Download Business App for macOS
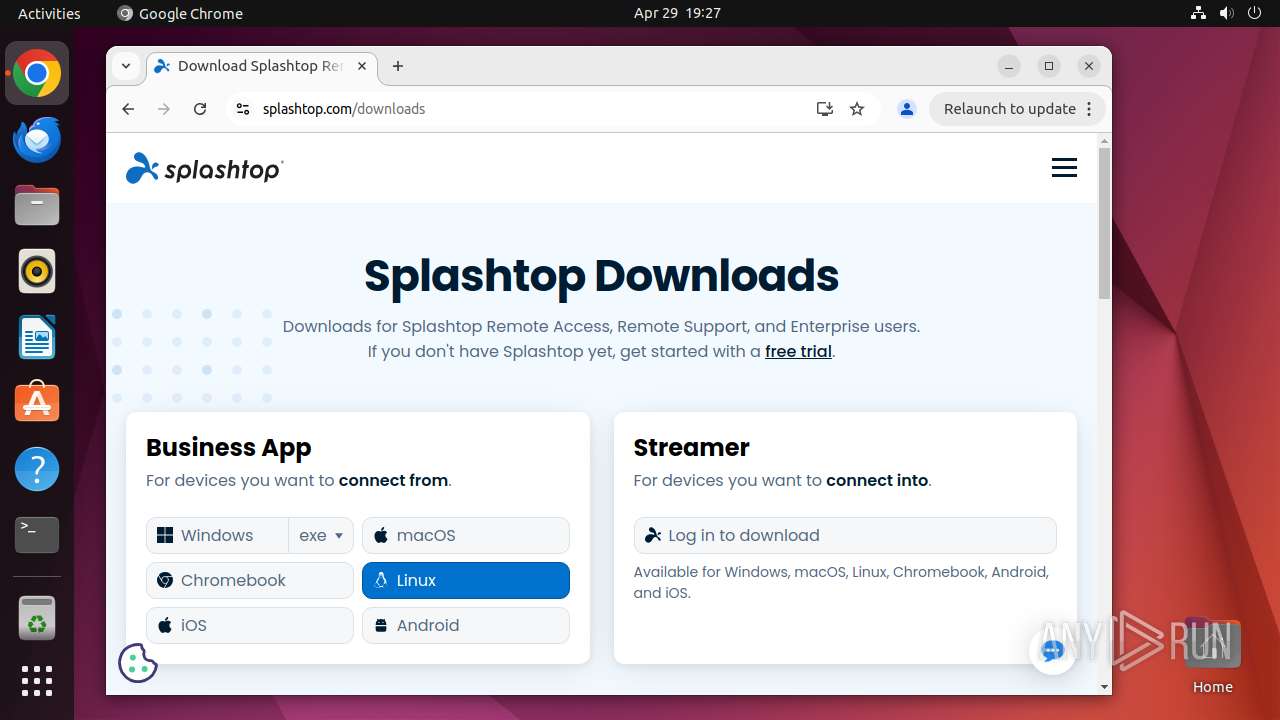Screen dimensions: 1280x720 [466, 535]
